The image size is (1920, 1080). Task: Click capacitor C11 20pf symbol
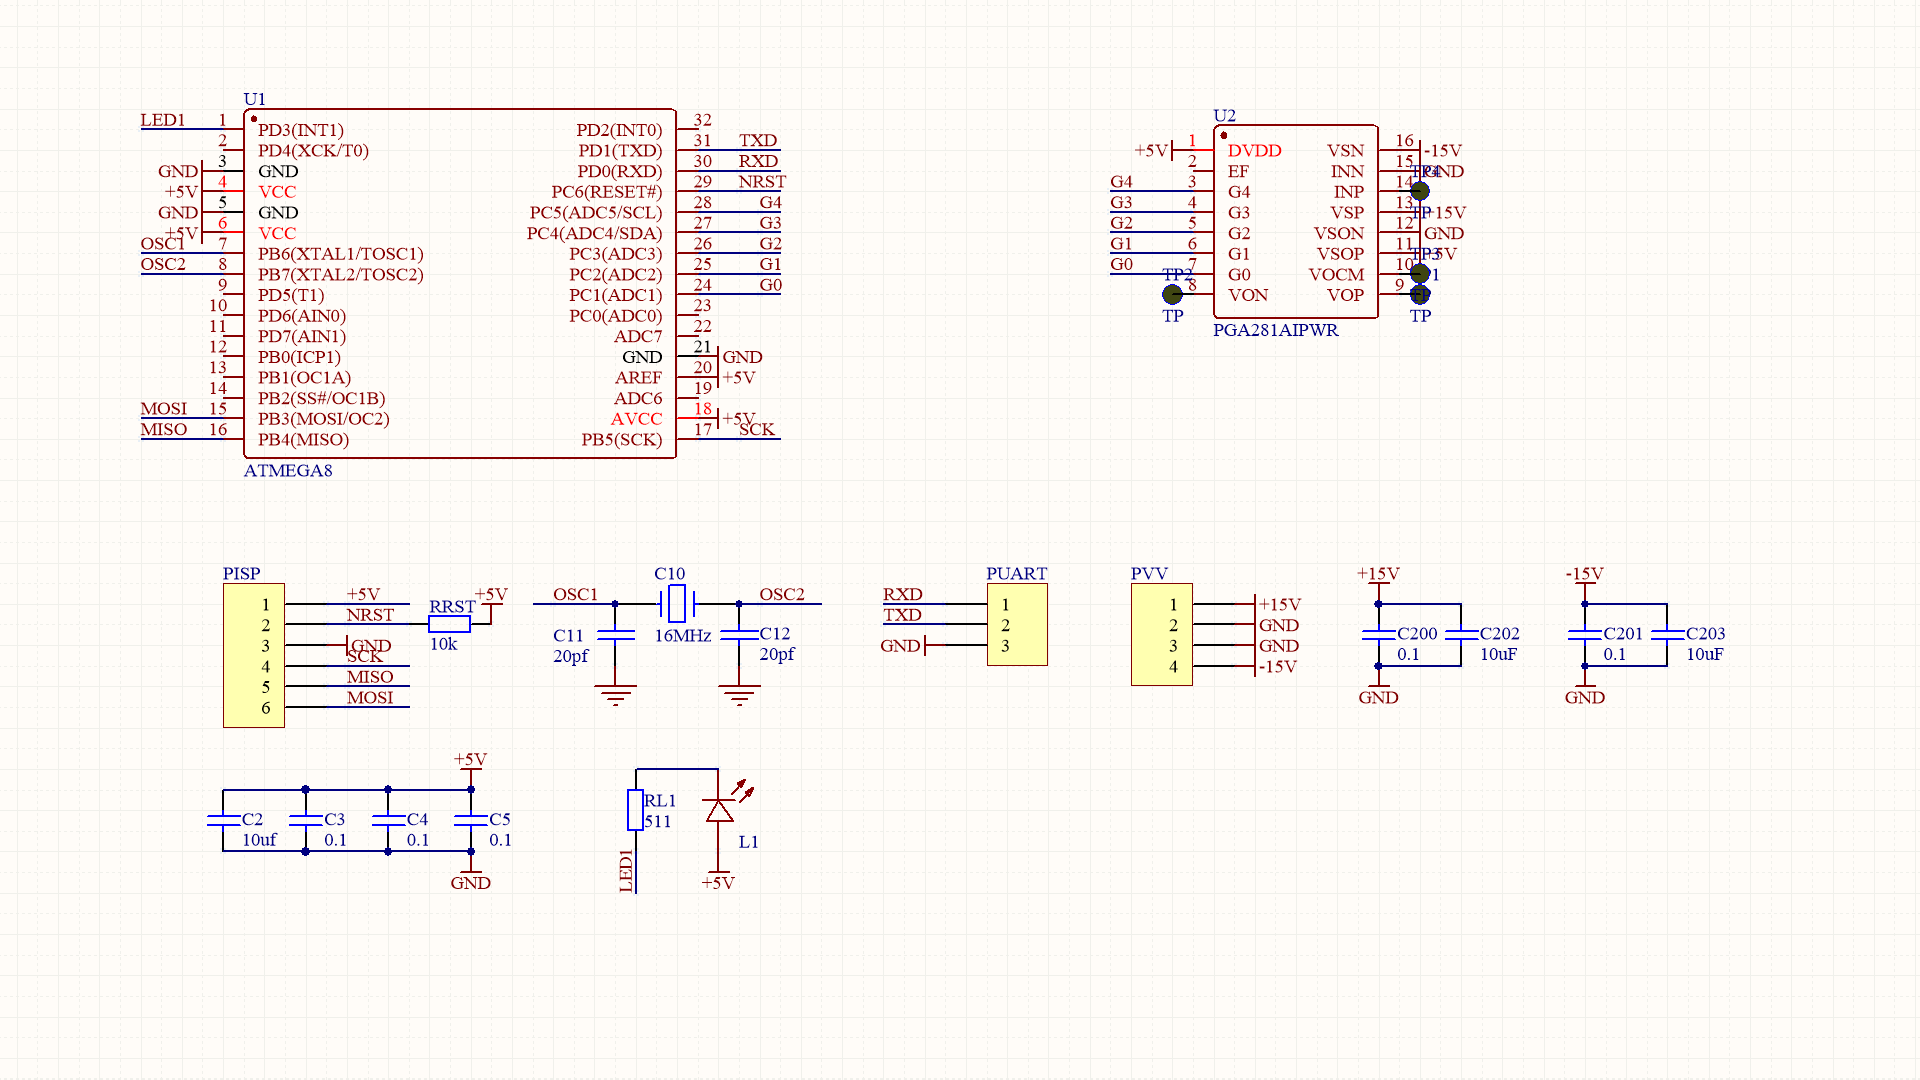[615, 635]
